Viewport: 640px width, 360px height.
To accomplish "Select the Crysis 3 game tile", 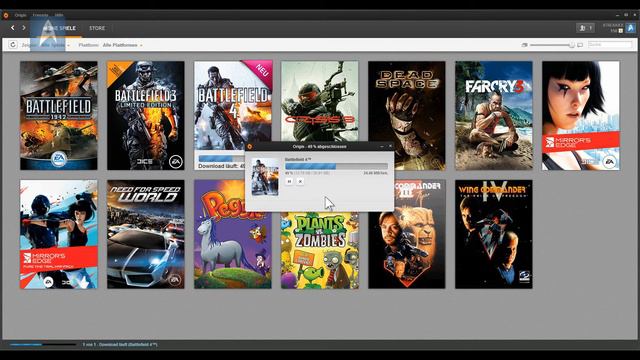I will (x=320, y=101).
